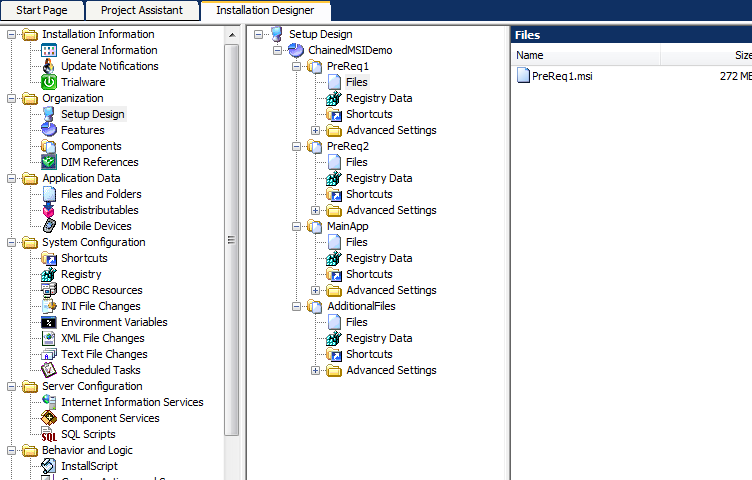Click the PreReq1.msi file icon
The image size is (752, 480).
[523, 76]
